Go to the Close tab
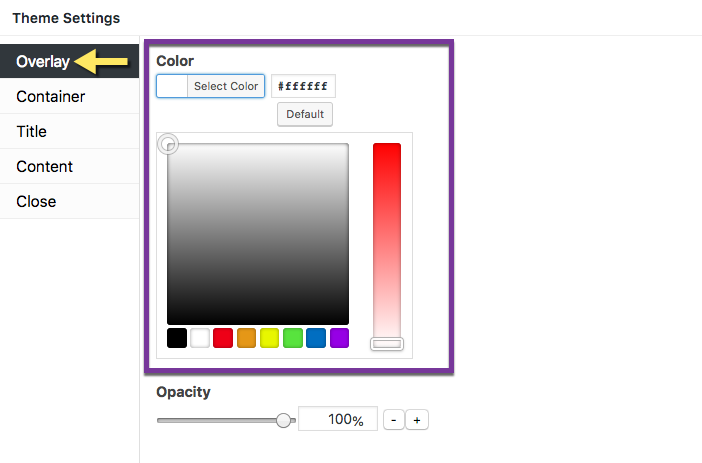The width and height of the screenshot is (702, 463). coord(69,201)
